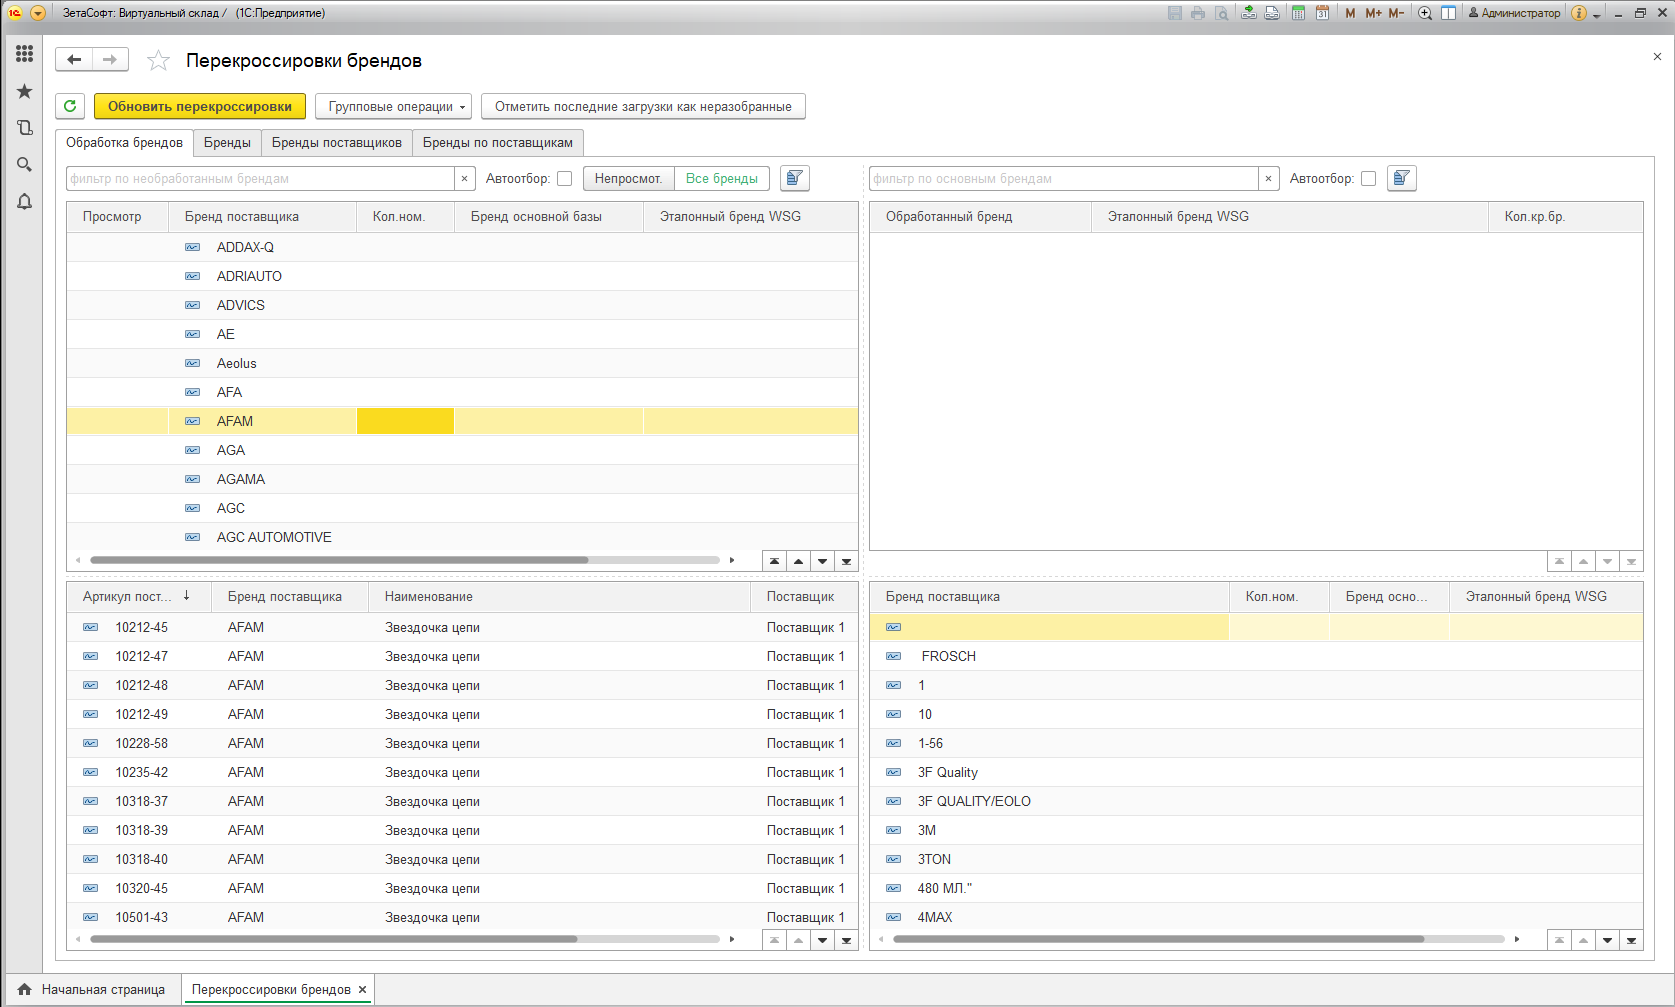Screen dimensions: 1675x1007
Task: Open the calculator icon in title bar
Action: (x=1298, y=13)
